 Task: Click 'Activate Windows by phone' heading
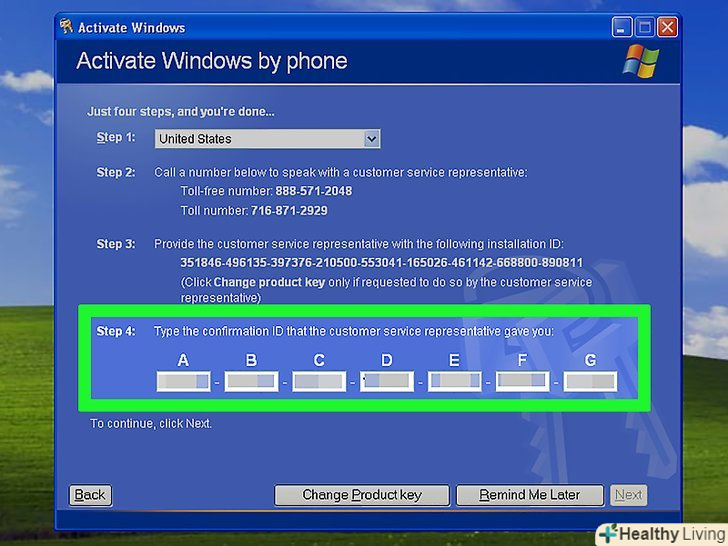tap(212, 61)
